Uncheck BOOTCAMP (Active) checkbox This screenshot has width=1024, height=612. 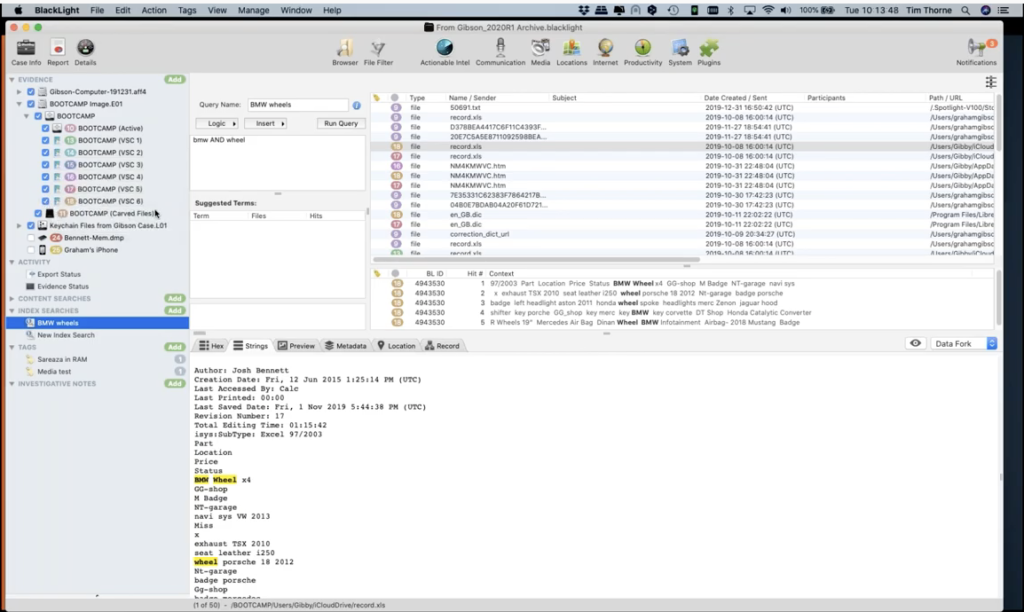(x=46, y=128)
